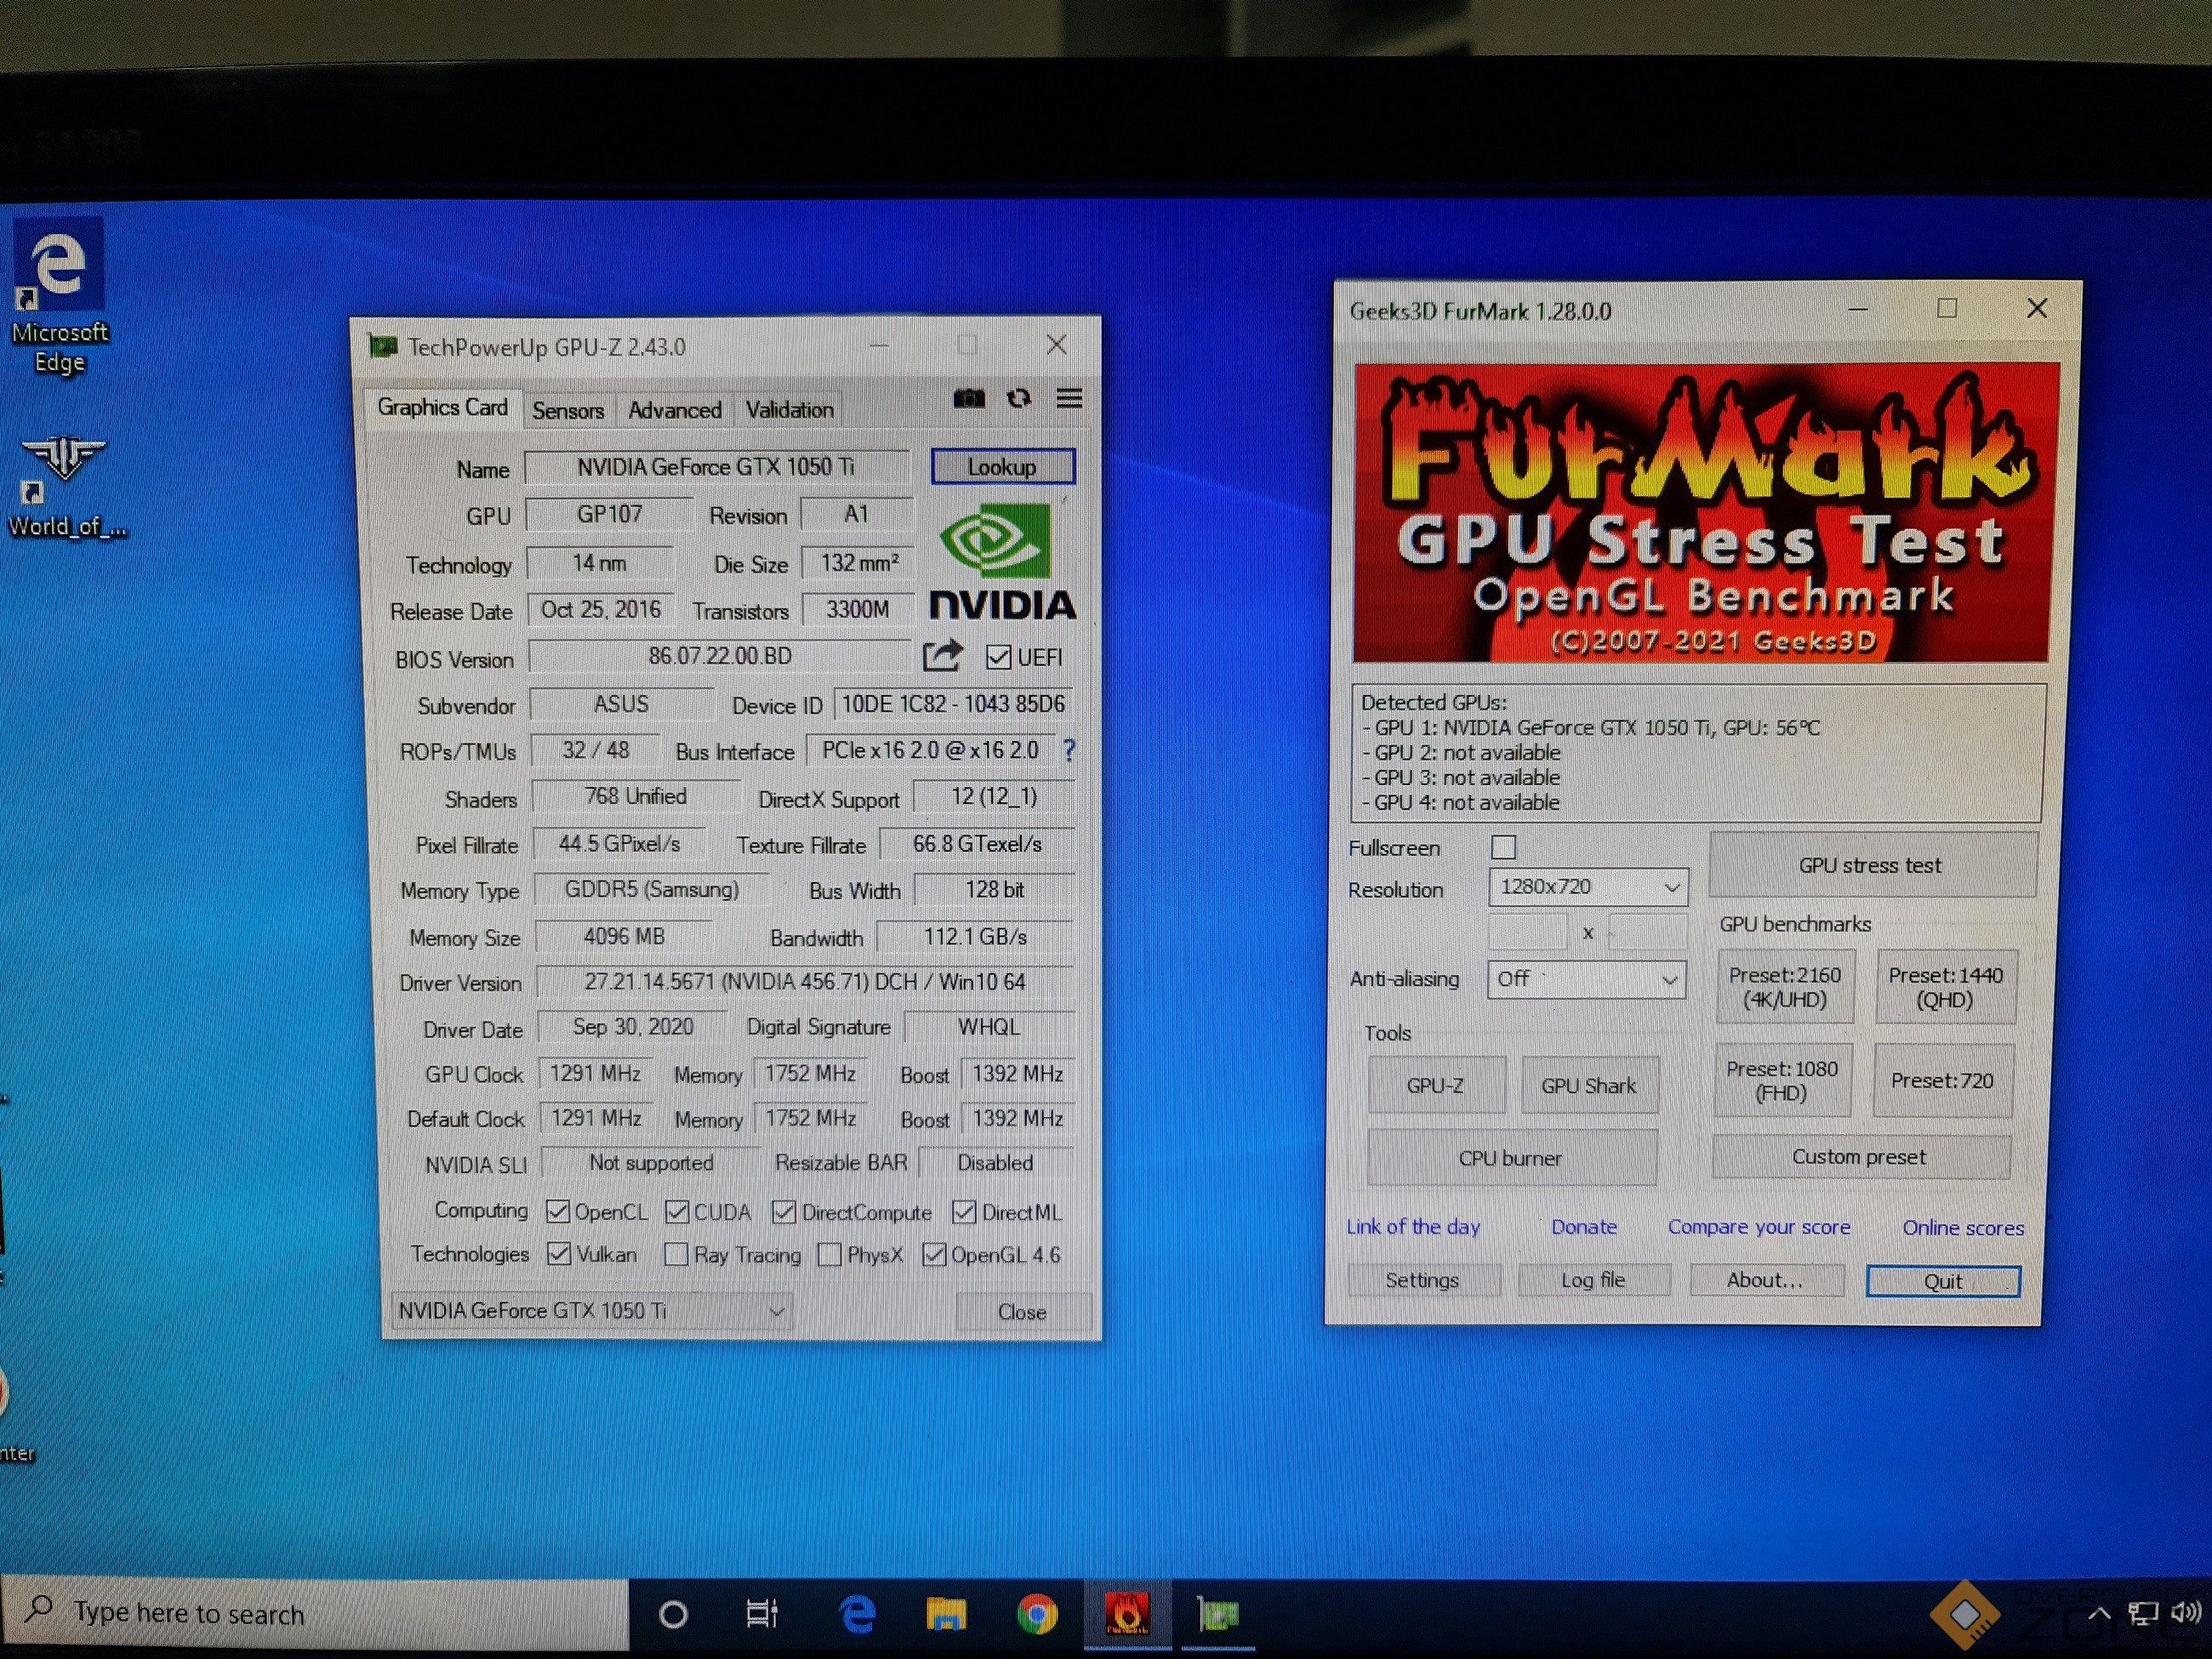Image resolution: width=2212 pixels, height=1659 pixels.
Task: Toggle the Vulkan checkbox
Action: click(559, 1254)
